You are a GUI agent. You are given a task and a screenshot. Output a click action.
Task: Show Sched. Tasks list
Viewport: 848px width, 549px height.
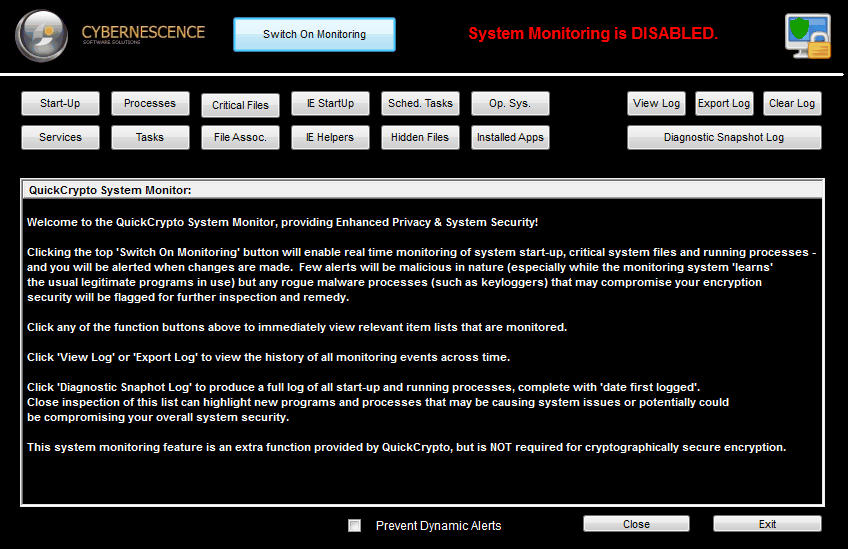pyautogui.click(x=420, y=103)
